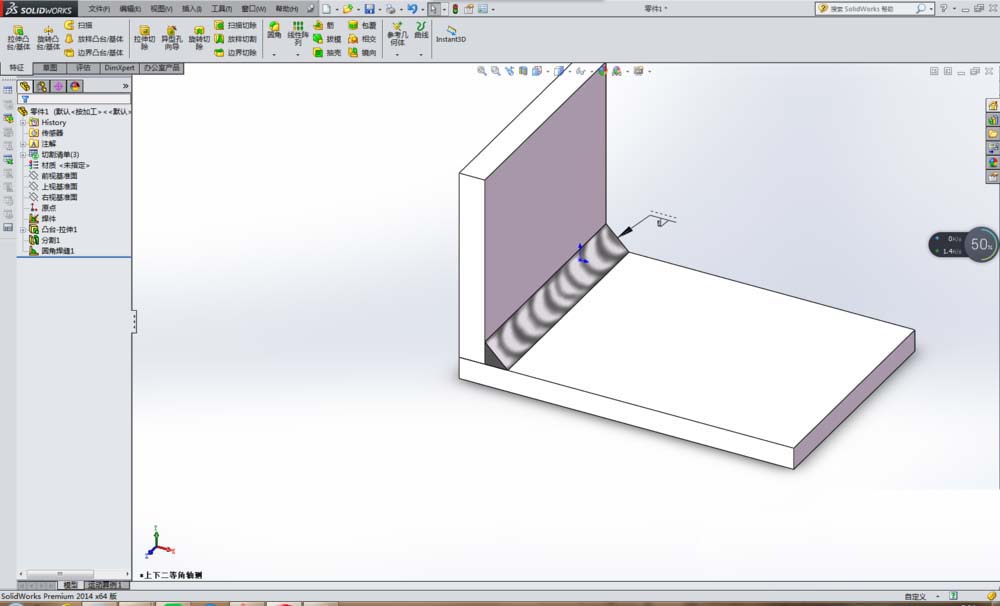Image resolution: width=1000 pixels, height=606 pixels.
Task: Click the Mirror (镜向) tool
Action: click(362, 52)
